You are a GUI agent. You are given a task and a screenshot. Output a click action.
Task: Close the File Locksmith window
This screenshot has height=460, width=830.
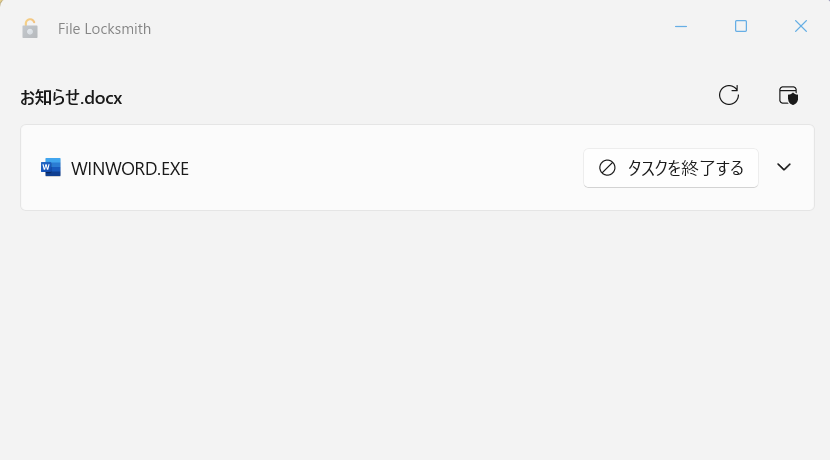[x=800, y=27]
